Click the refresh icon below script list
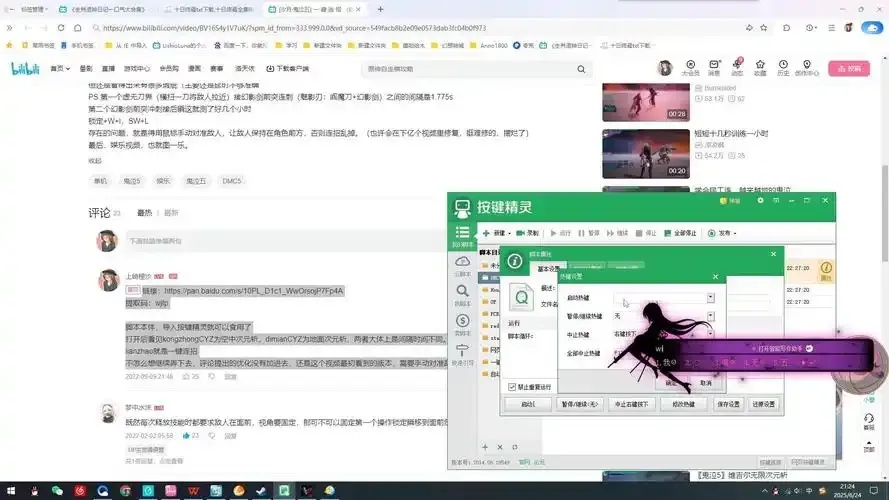Viewport: 889px width, 500px height. point(514,447)
